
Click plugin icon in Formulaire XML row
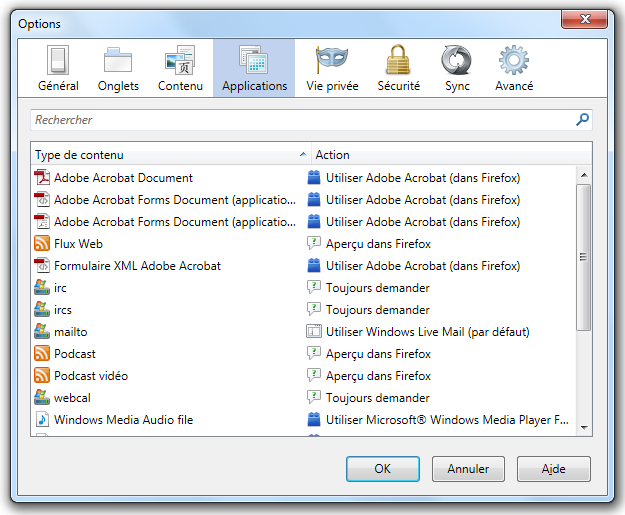(314, 265)
